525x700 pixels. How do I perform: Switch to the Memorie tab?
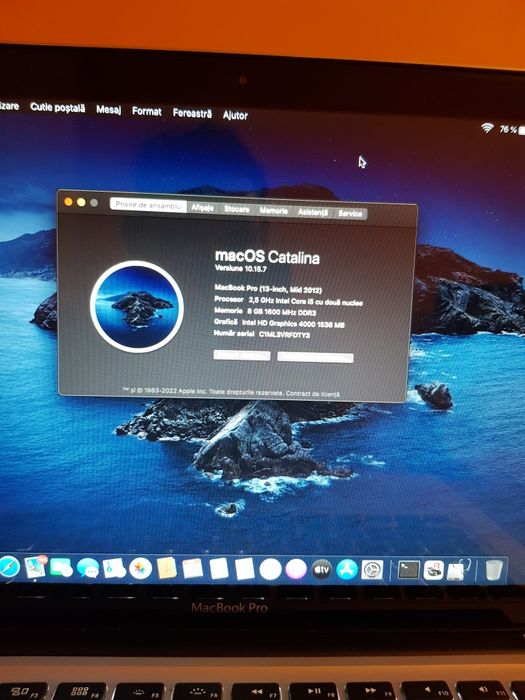click(273, 210)
